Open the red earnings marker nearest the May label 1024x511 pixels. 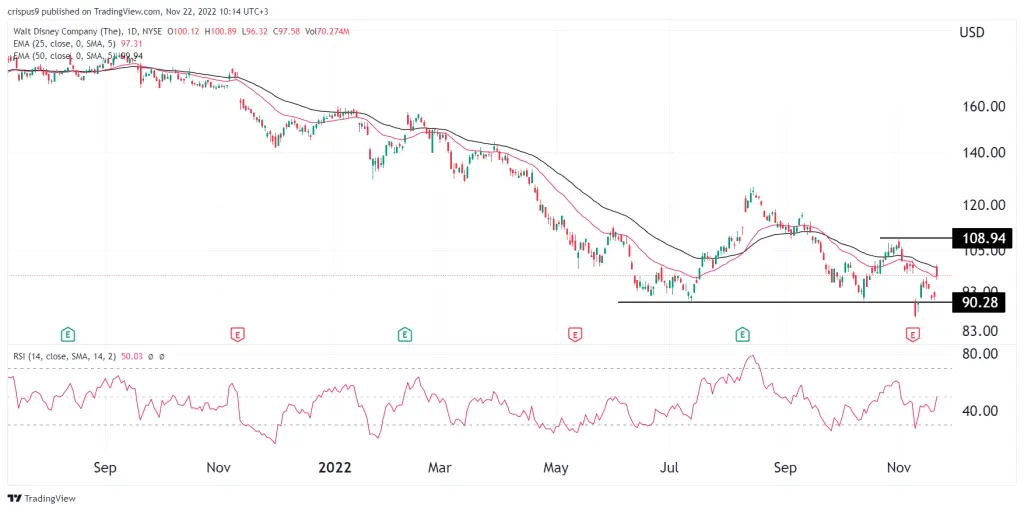click(574, 335)
